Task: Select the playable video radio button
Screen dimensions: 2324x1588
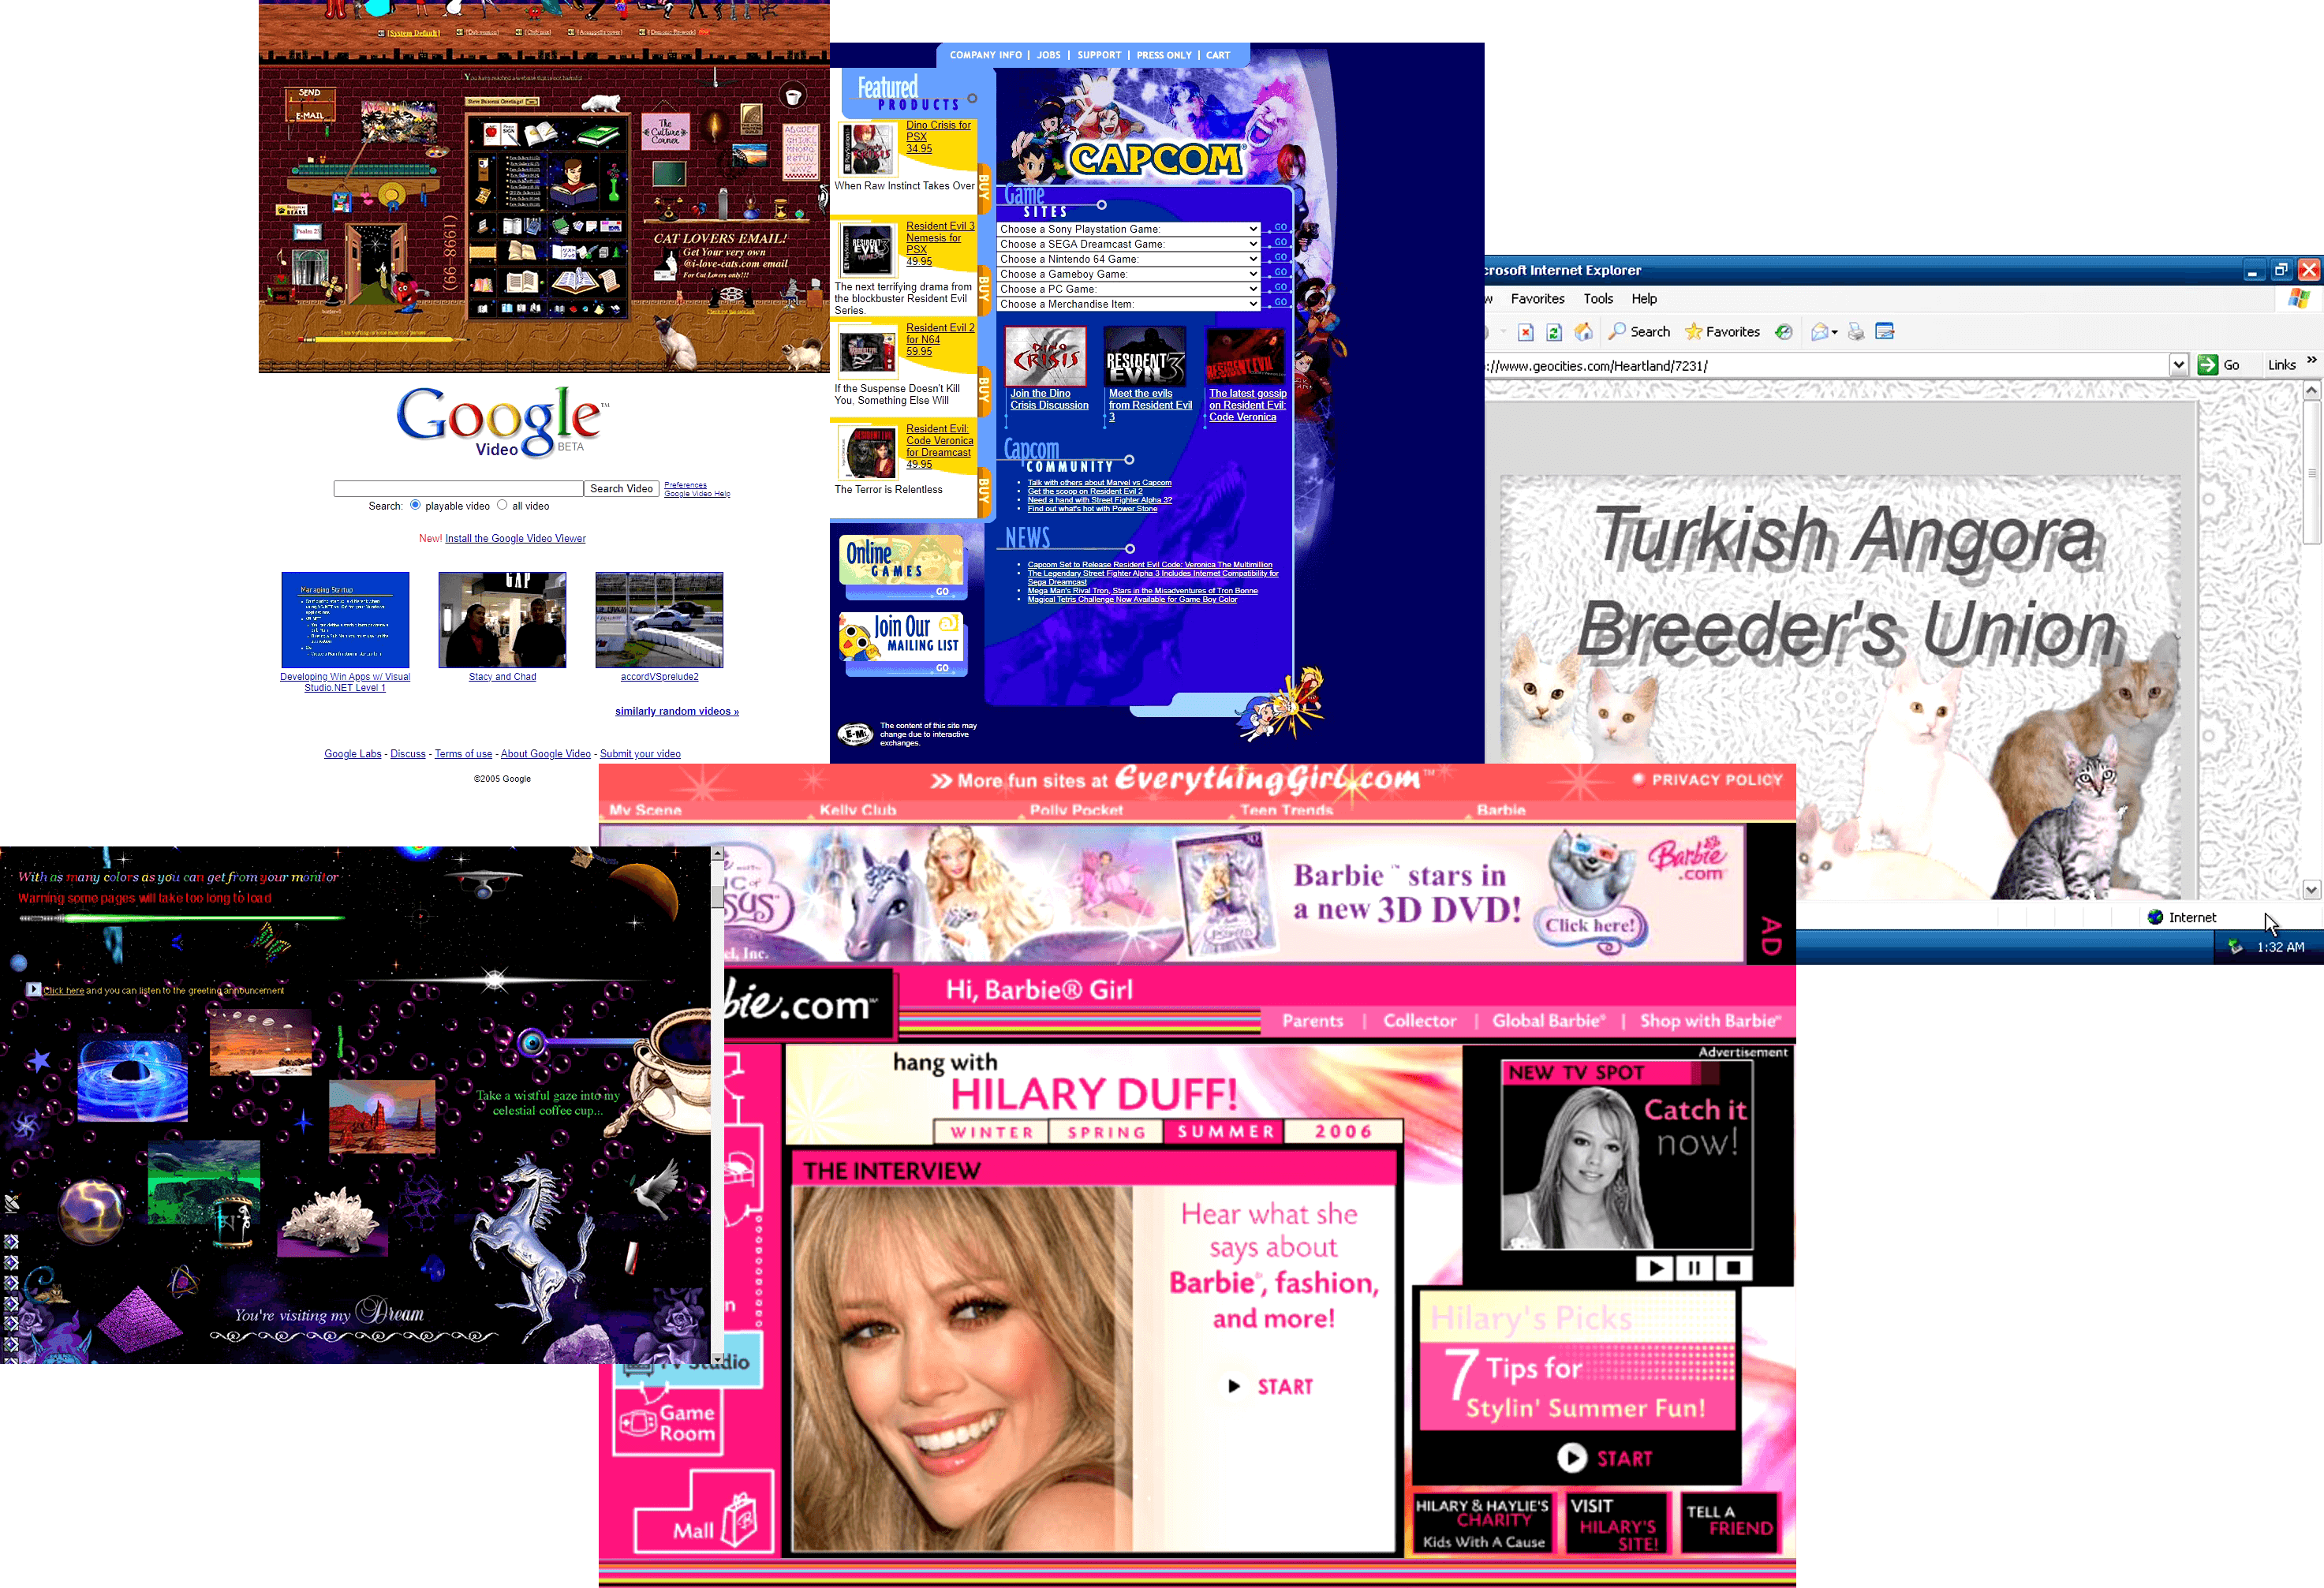Action: coord(415,505)
